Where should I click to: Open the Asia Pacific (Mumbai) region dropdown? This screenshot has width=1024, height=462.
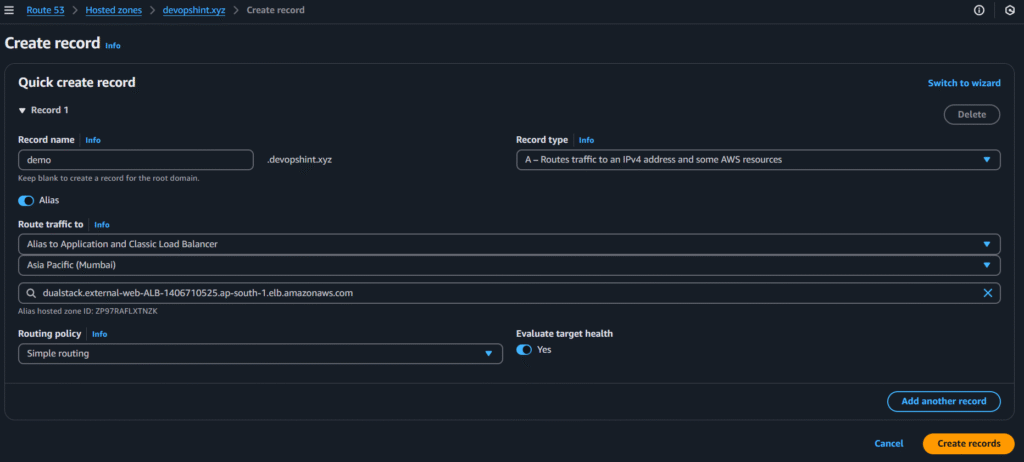coord(509,265)
